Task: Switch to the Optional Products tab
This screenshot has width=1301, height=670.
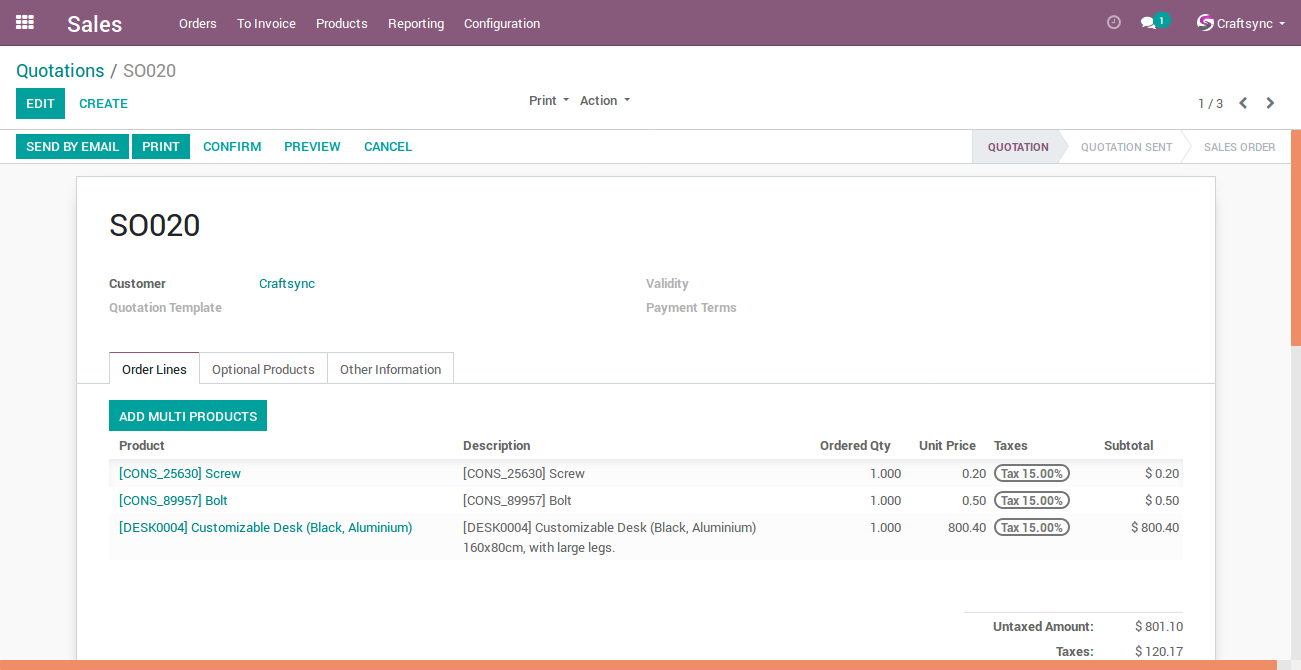Action: (263, 369)
